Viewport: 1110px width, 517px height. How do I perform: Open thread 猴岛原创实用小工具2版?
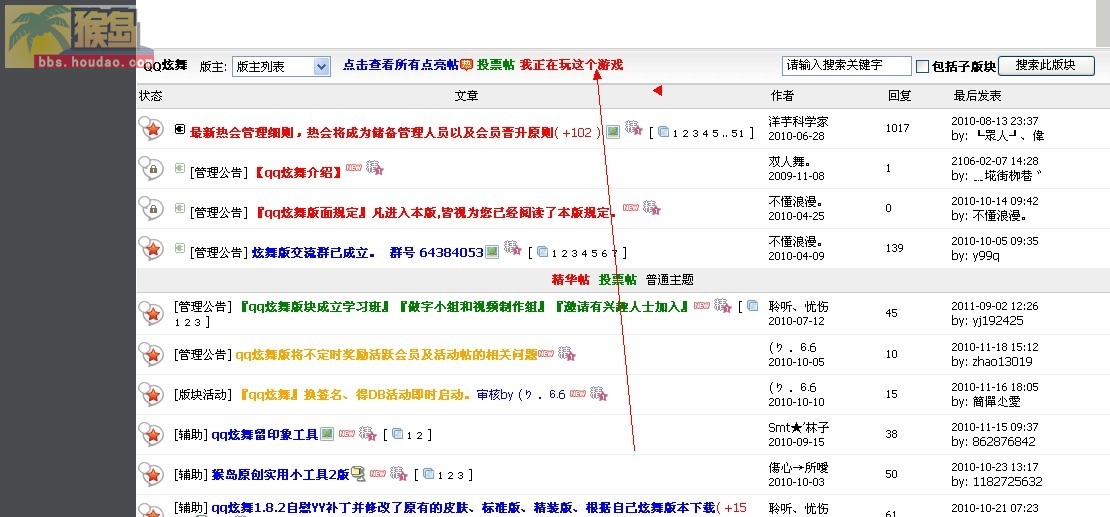click(x=280, y=475)
